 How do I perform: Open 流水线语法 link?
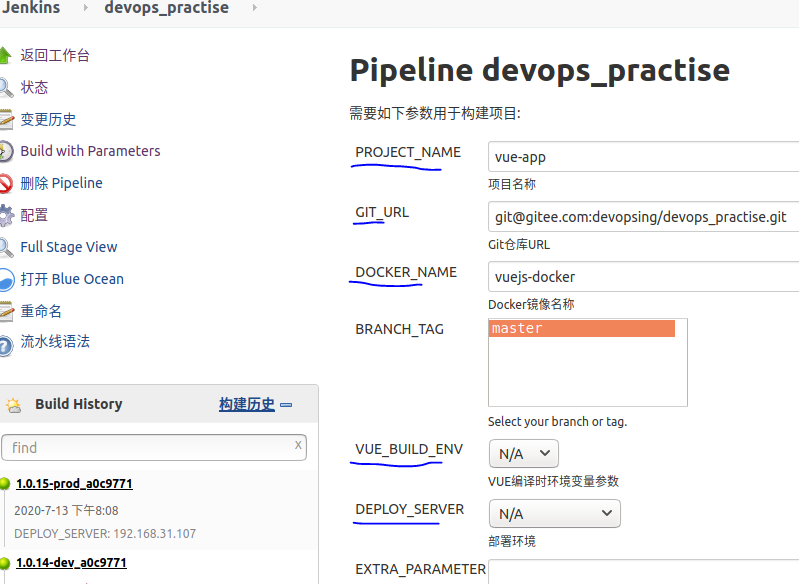tap(55, 341)
